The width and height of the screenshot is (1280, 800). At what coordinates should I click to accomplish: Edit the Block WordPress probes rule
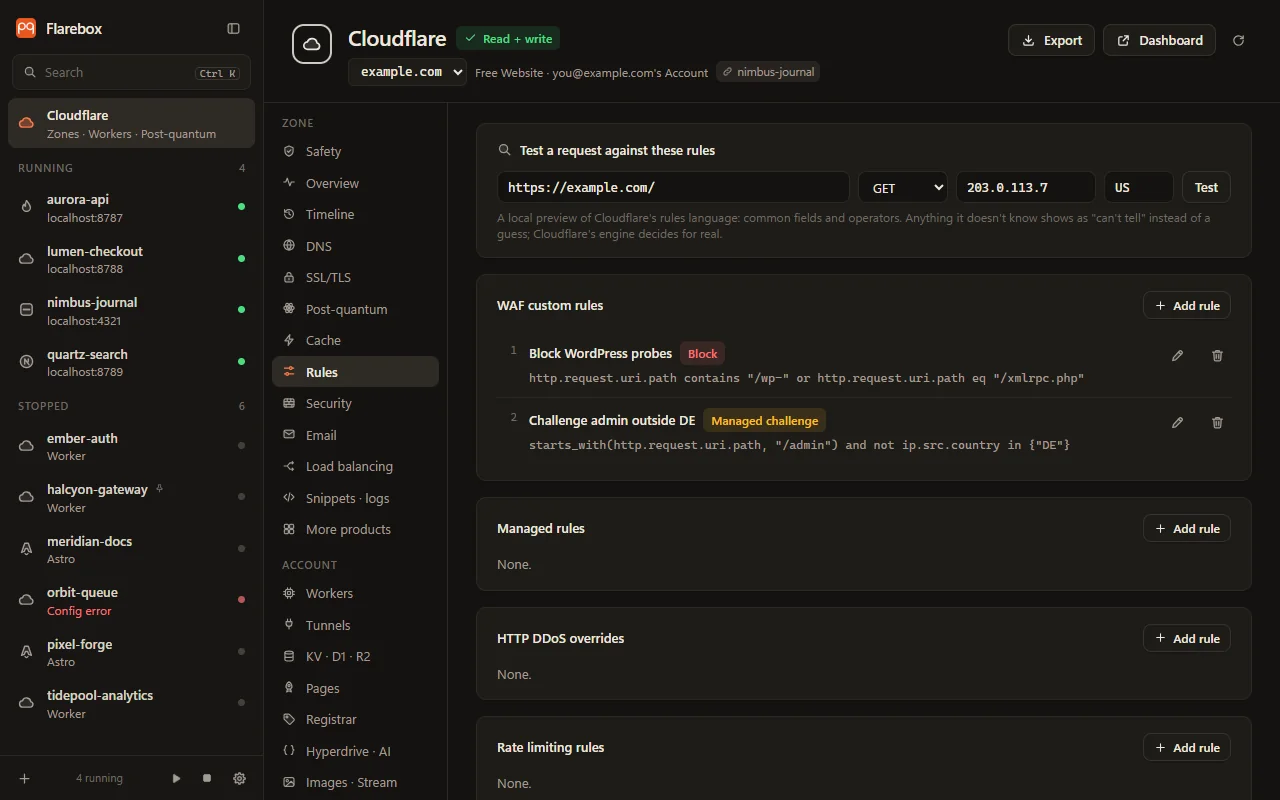pyautogui.click(x=1178, y=355)
